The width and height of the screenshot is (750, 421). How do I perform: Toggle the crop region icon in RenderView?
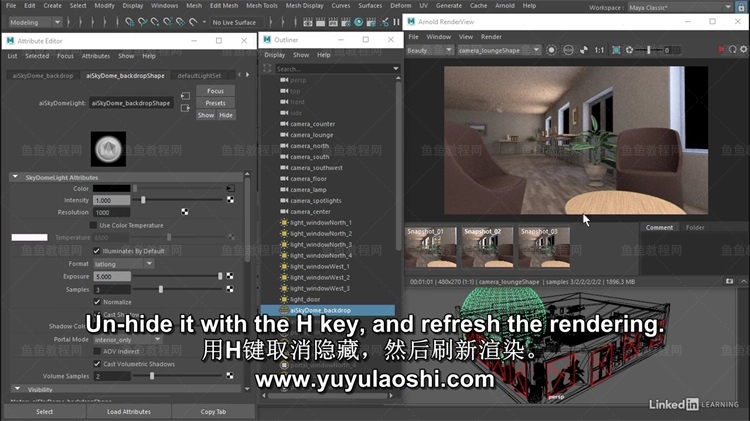point(616,50)
